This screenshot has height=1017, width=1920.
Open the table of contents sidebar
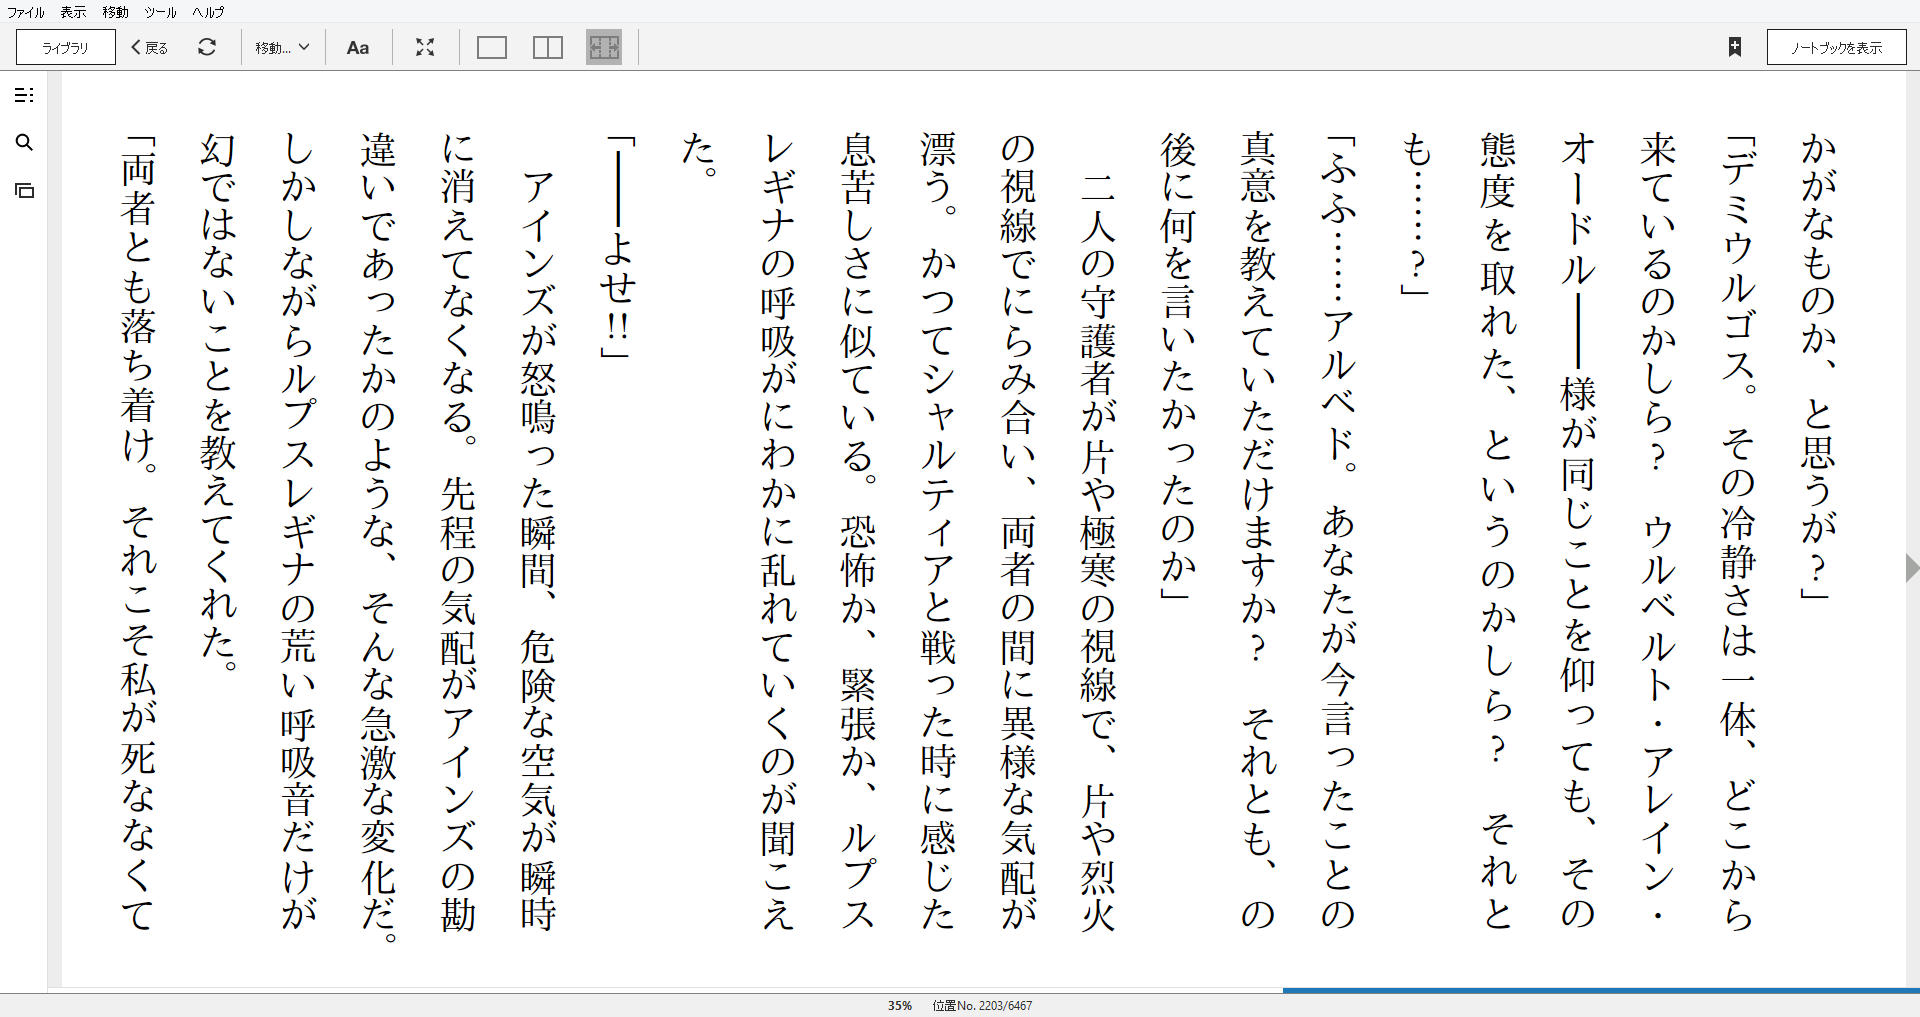tap(25, 95)
